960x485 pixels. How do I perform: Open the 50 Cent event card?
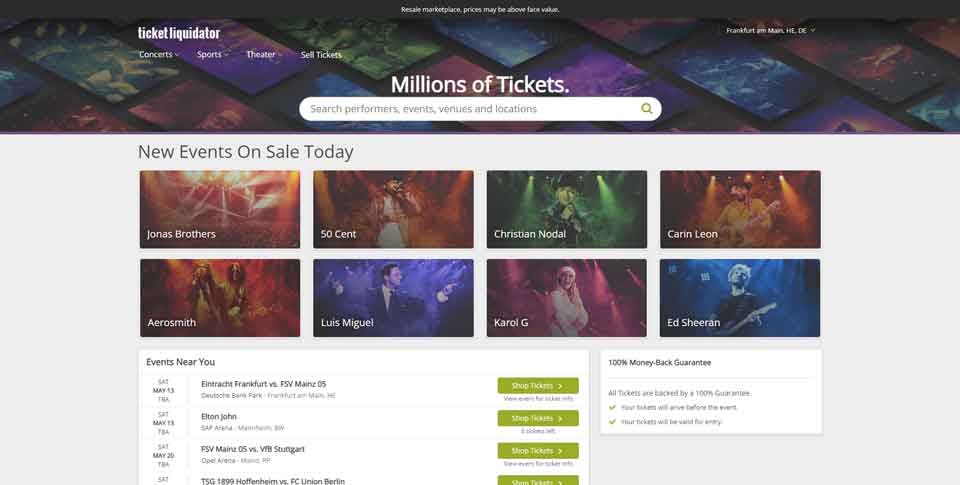[393, 209]
